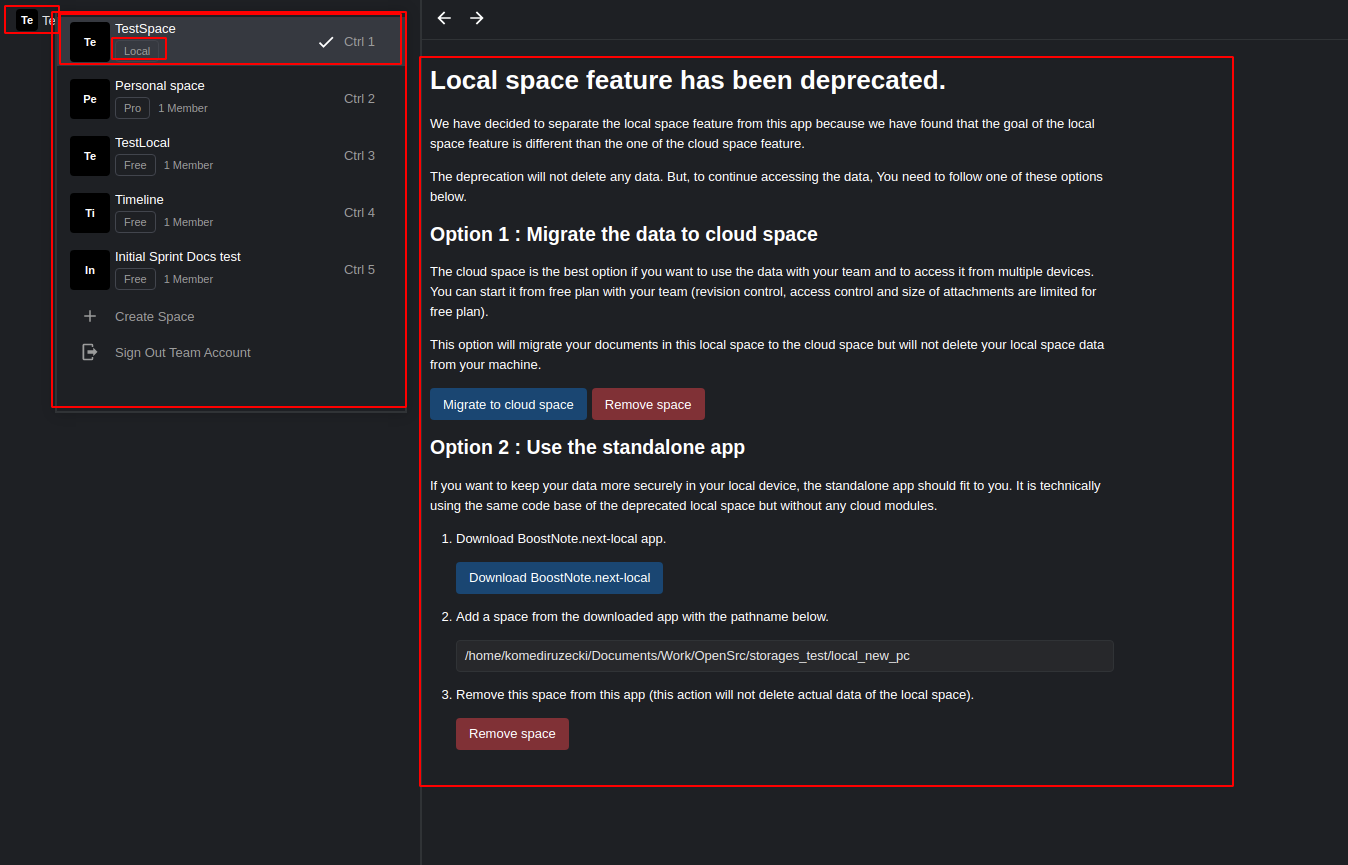Switch to the TestLocal space

click(231, 156)
